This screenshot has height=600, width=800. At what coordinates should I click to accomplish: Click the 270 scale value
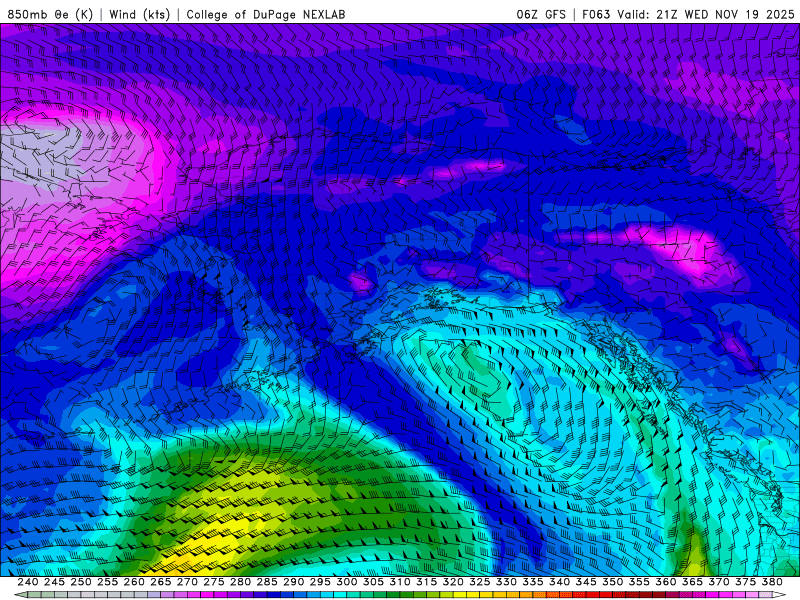coord(187,582)
